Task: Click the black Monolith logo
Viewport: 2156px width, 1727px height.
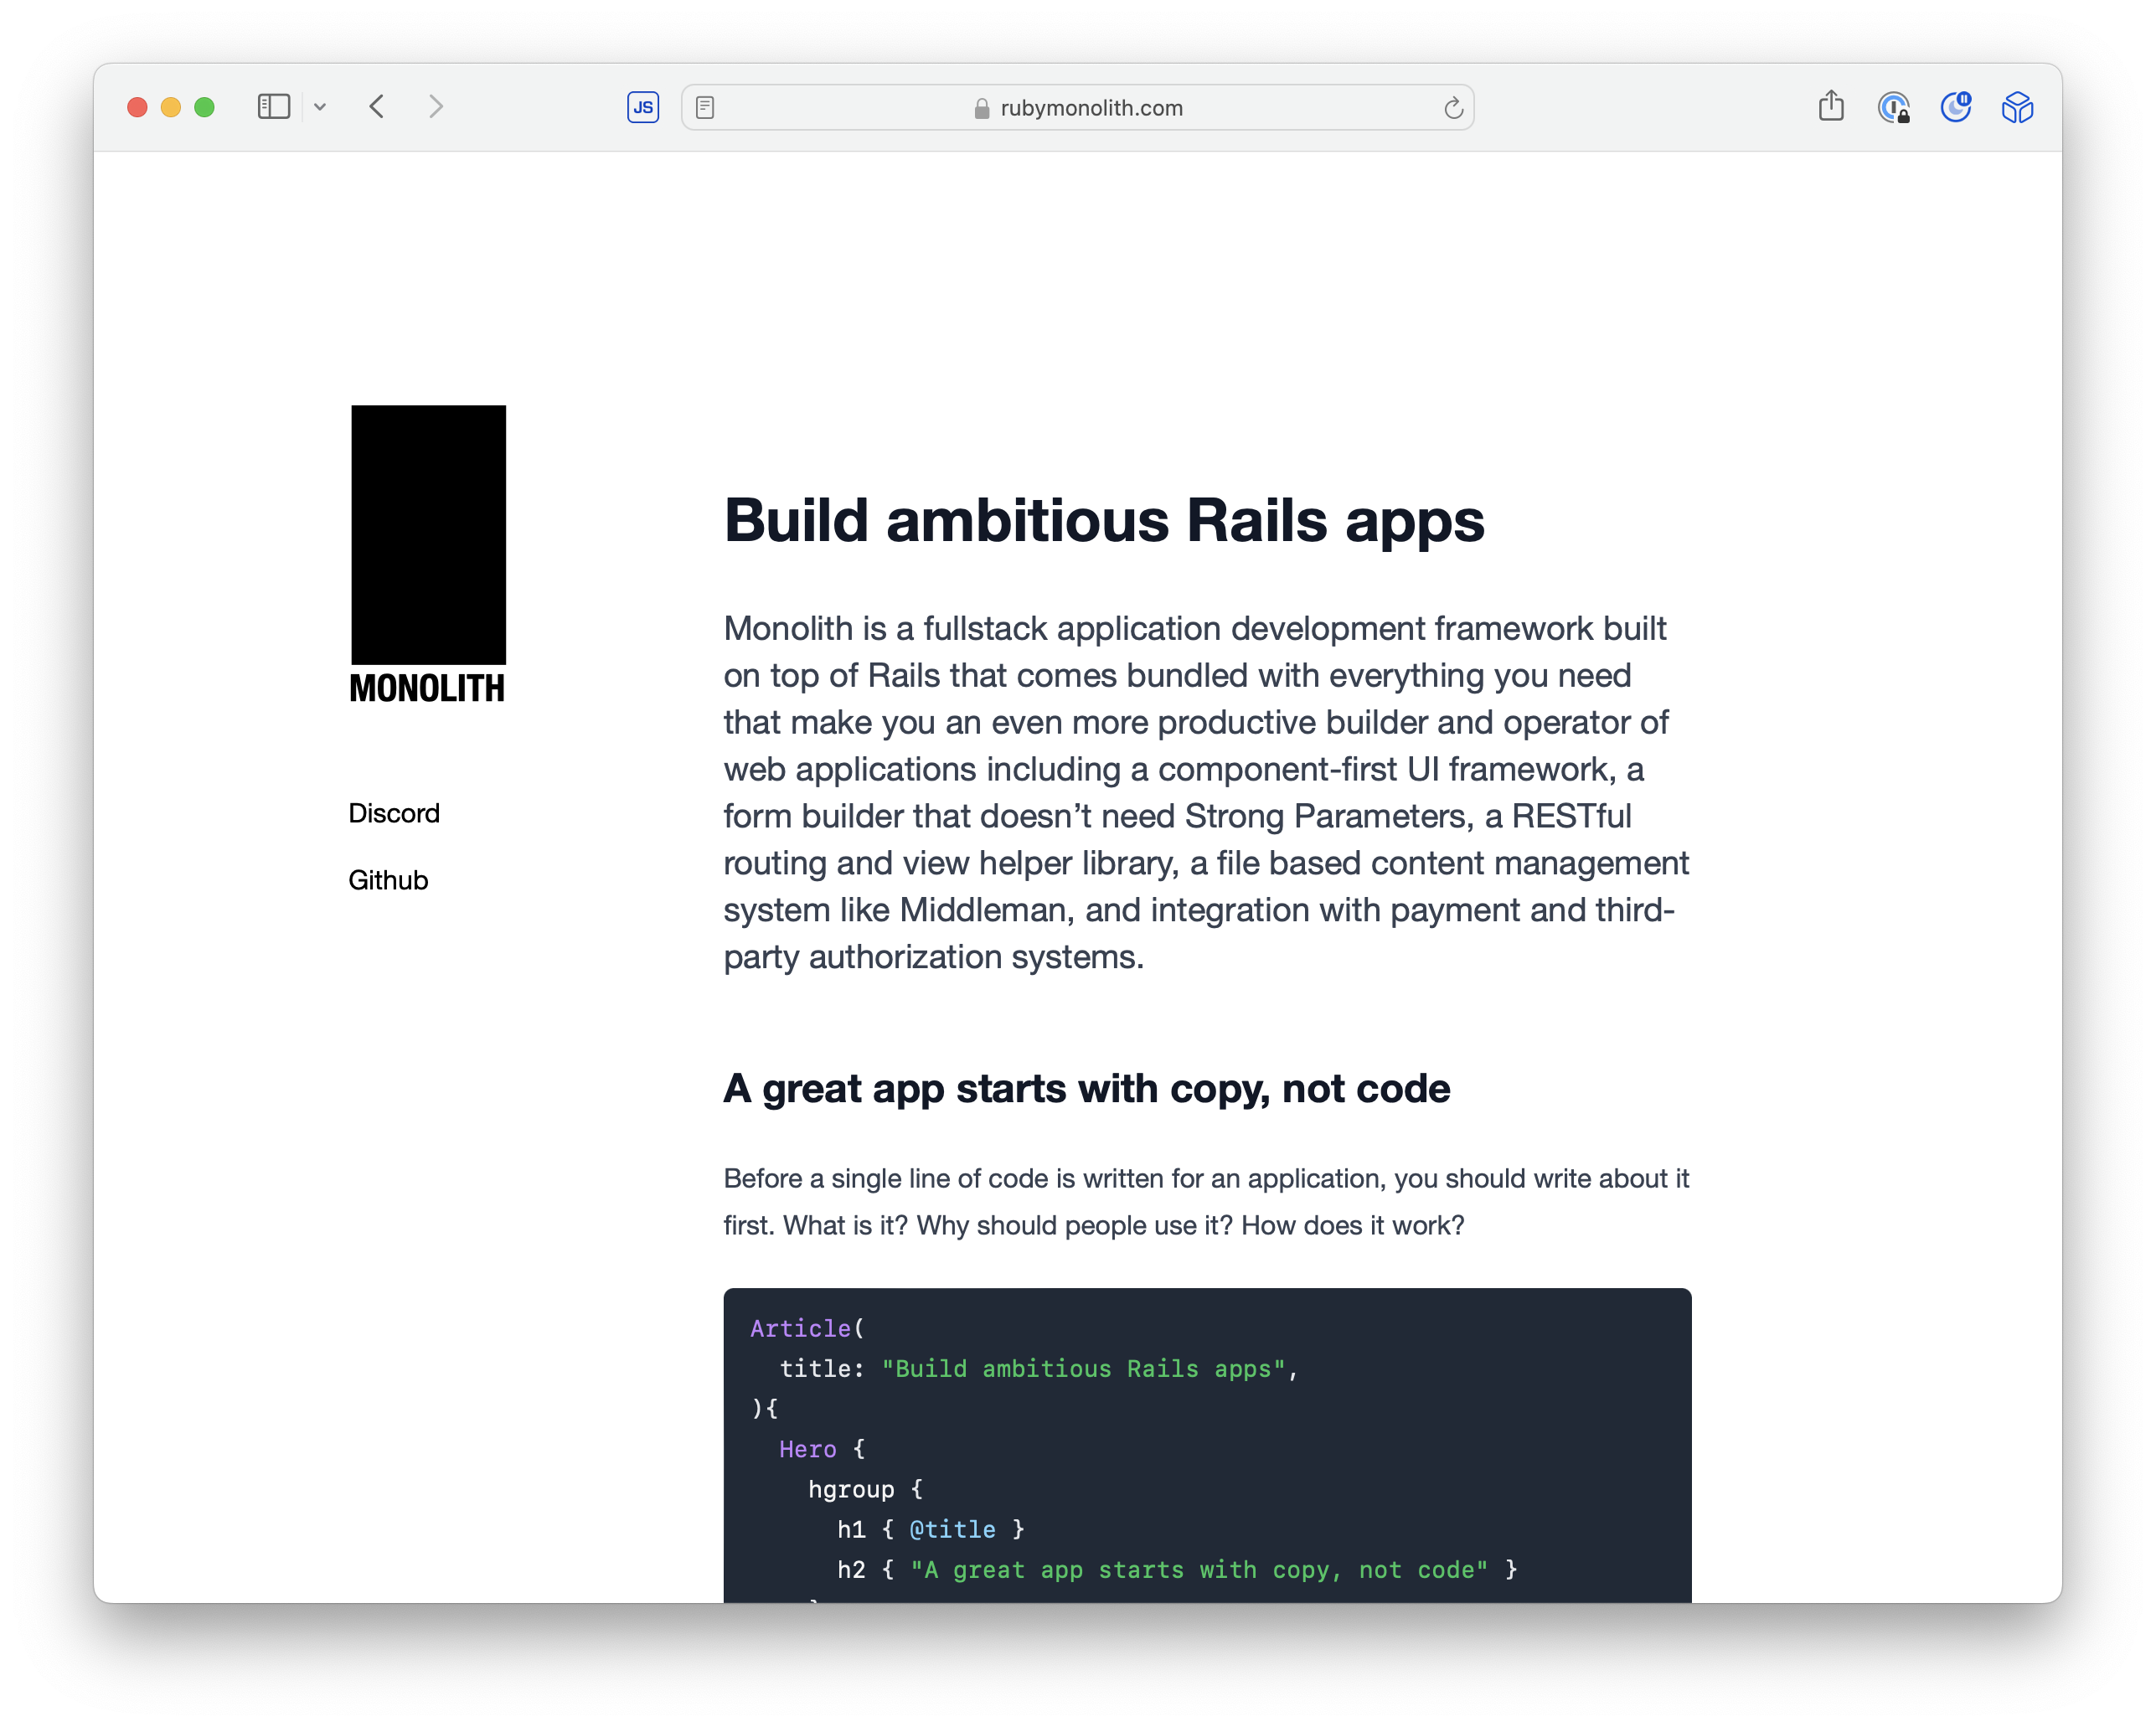Action: [428, 534]
